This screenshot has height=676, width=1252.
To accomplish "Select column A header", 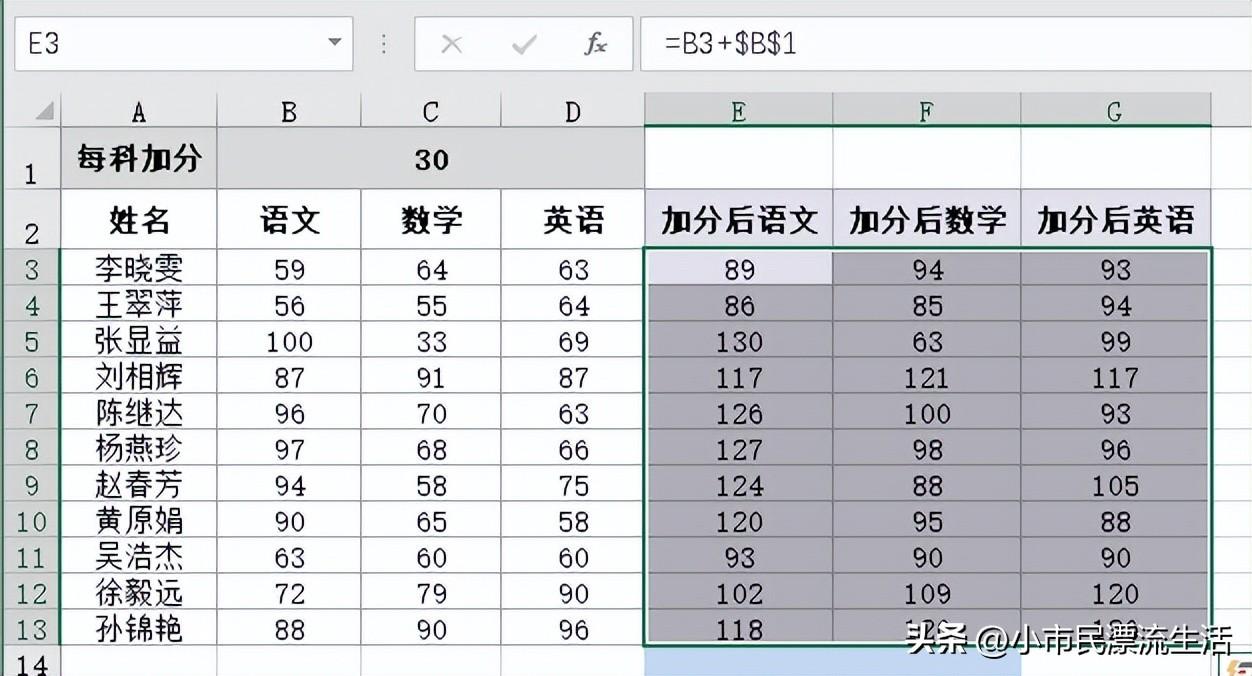I will (x=139, y=110).
